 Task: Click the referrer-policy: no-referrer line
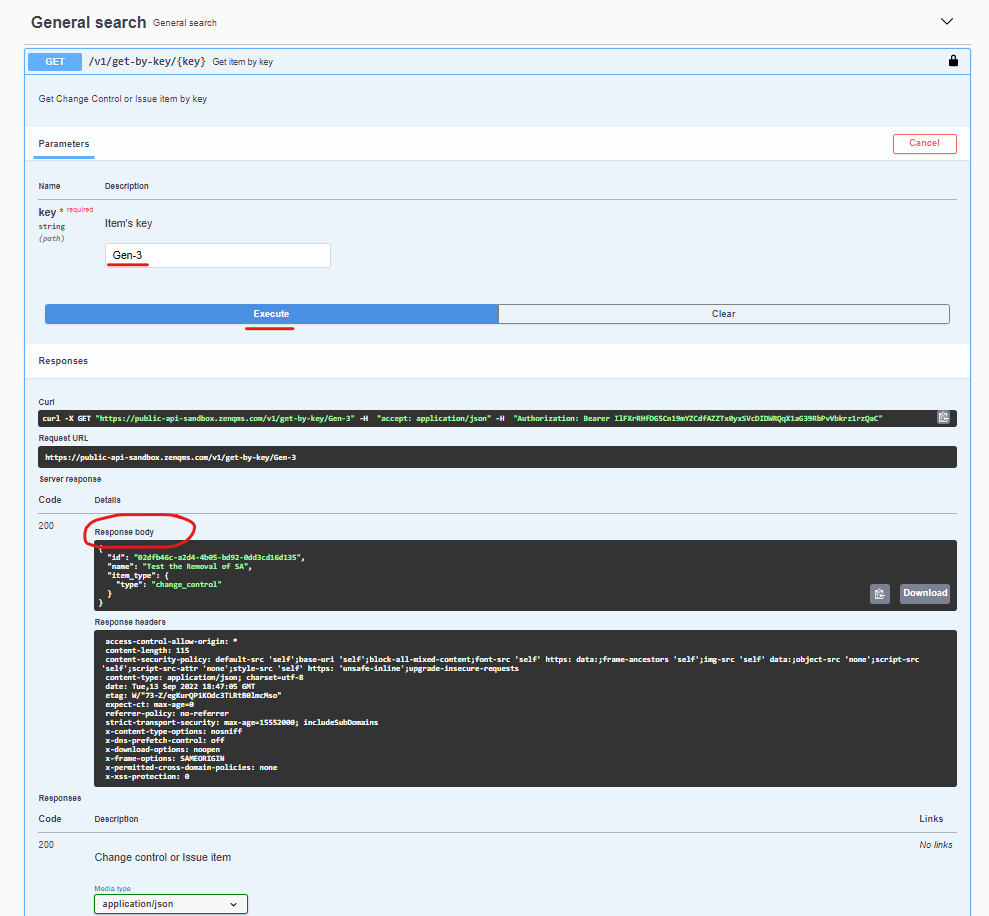click(x=167, y=713)
